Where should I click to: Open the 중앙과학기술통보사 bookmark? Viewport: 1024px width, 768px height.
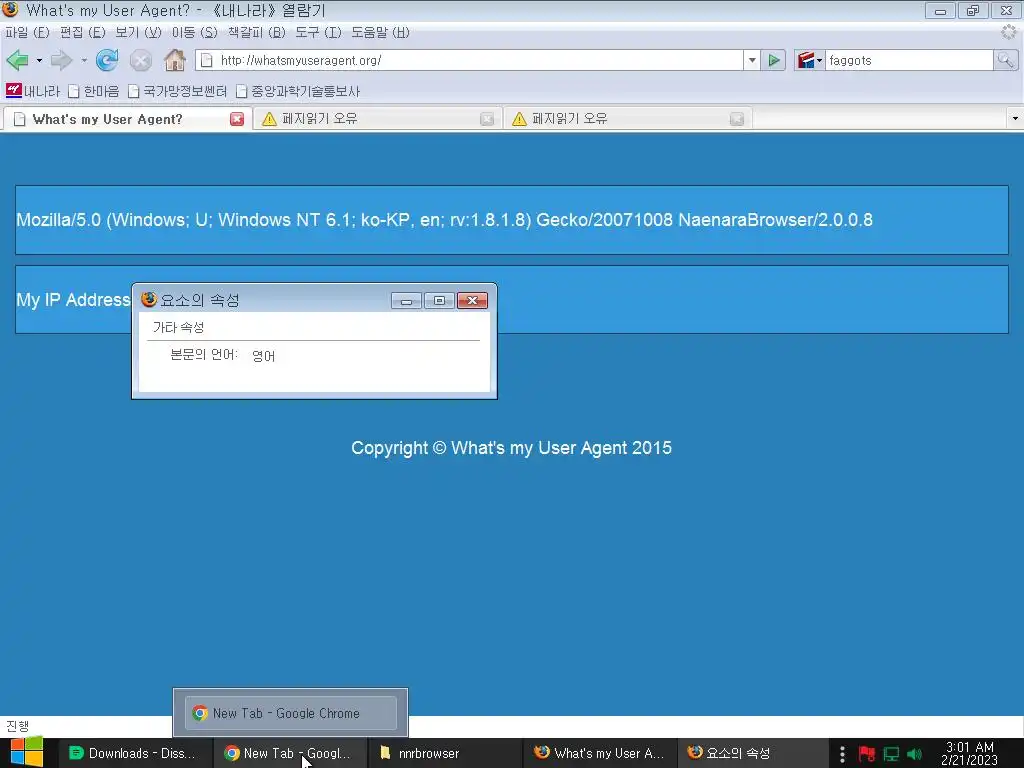pyautogui.click(x=298, y=91)
